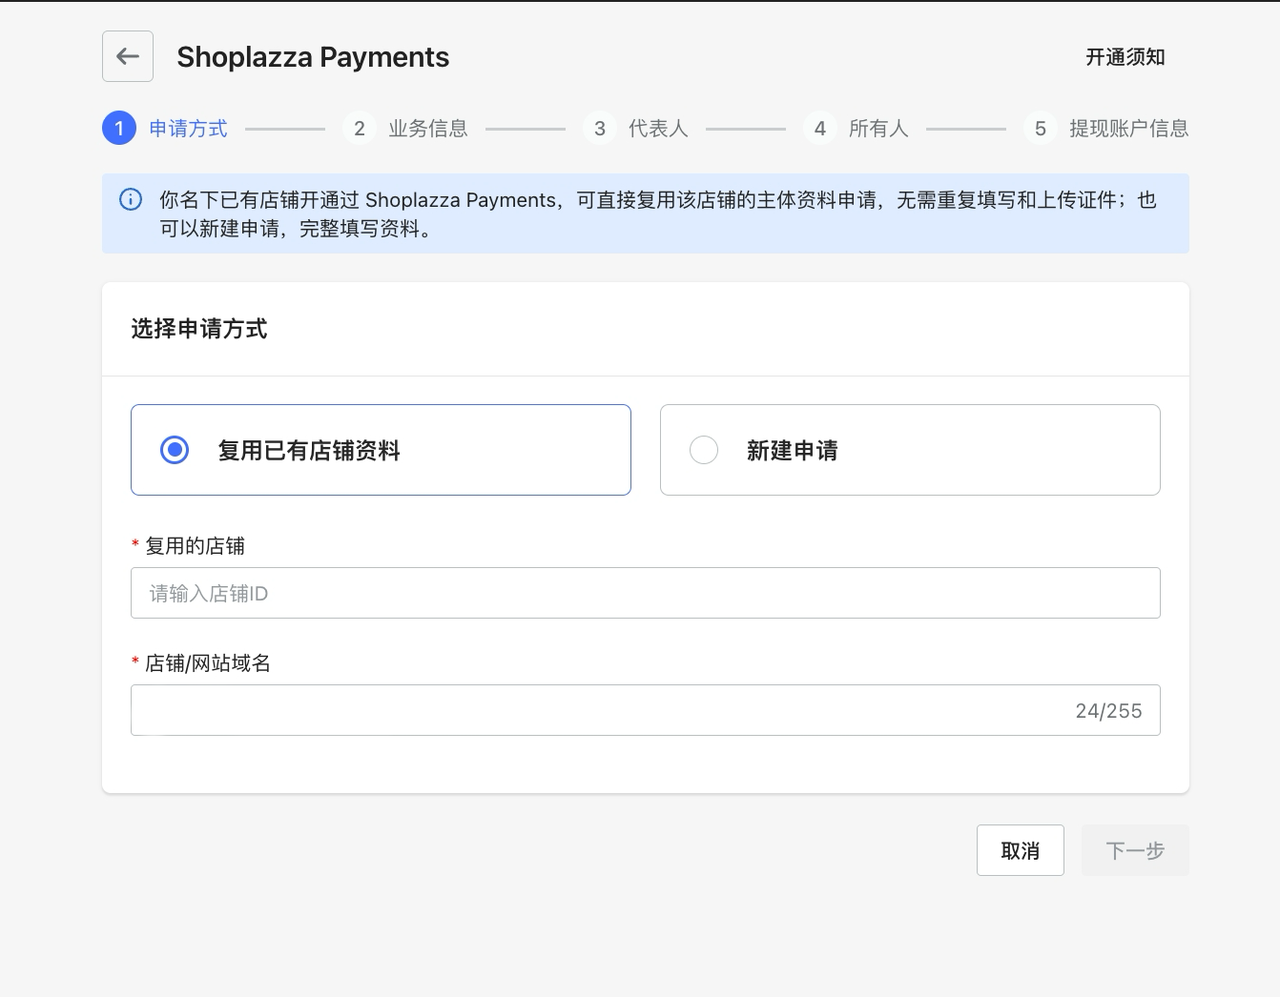Click the 复用的店铺 field label
Viewport: 1280px width, 997px height.
(x=195, y=546)
